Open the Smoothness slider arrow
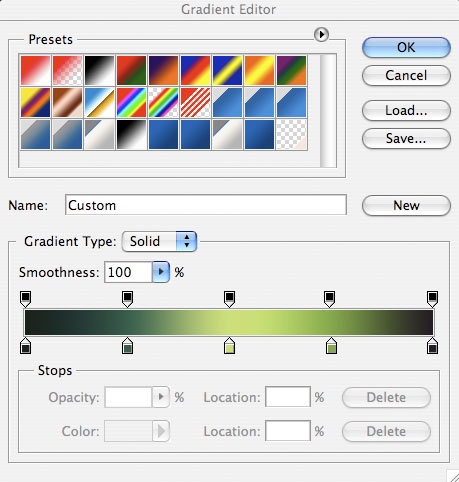 click(161, 272)
